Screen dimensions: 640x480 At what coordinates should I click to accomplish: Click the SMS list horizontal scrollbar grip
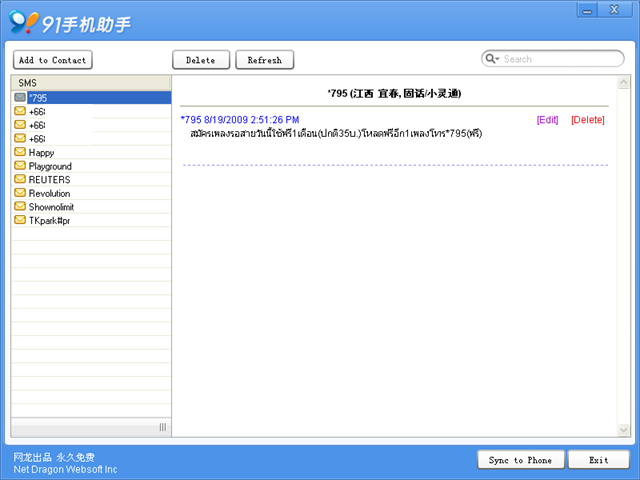163,427
